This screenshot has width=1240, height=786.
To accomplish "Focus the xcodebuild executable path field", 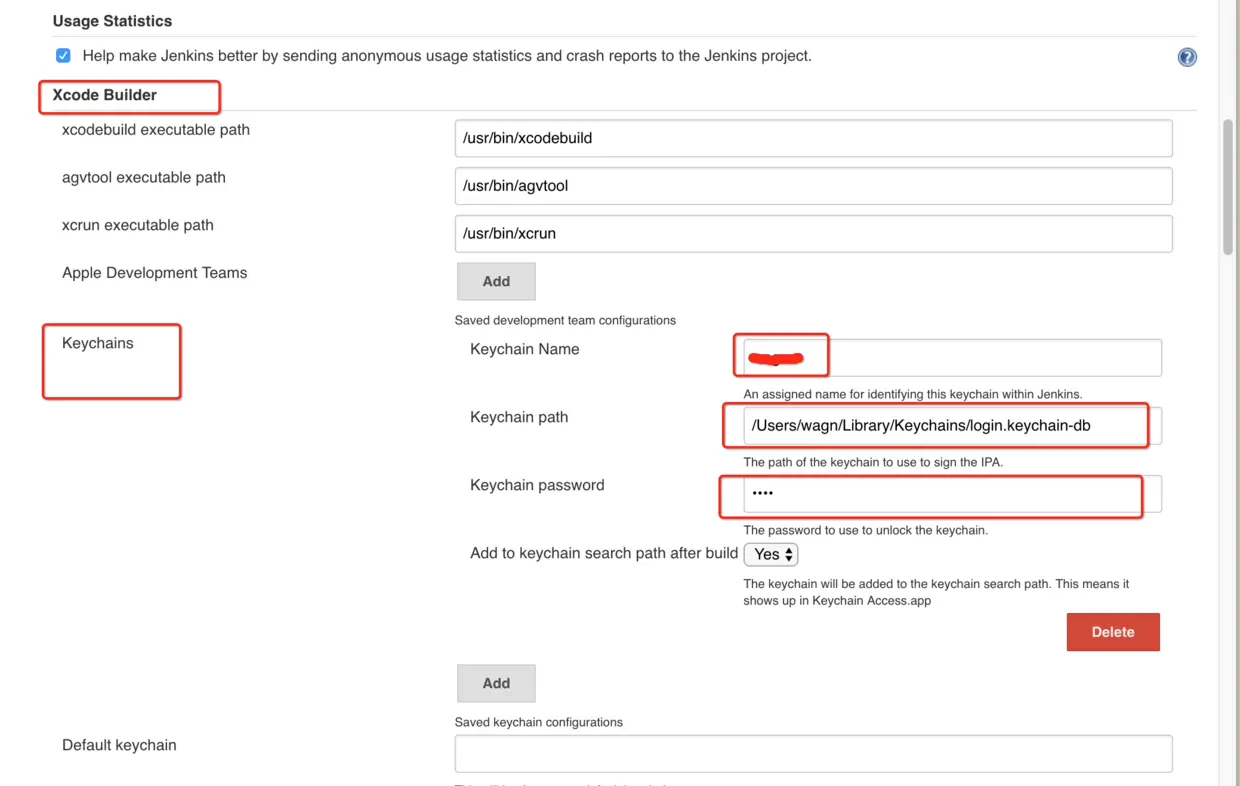I will pyautogui.click(x=813, y=138).
